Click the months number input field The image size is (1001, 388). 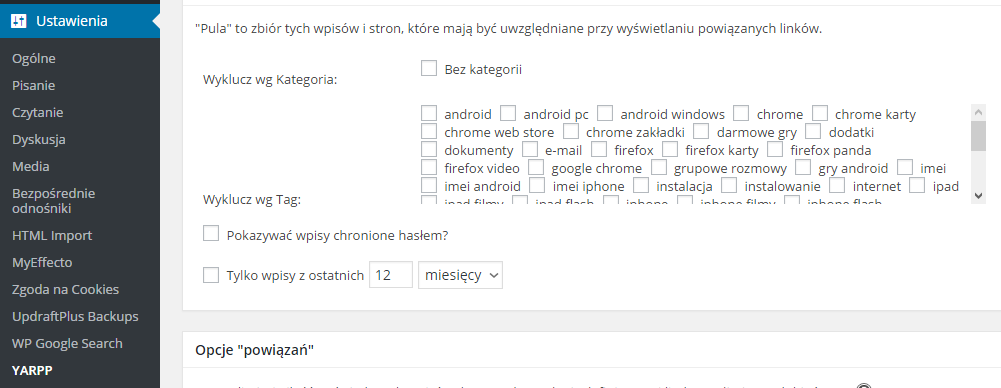(391, 275)
